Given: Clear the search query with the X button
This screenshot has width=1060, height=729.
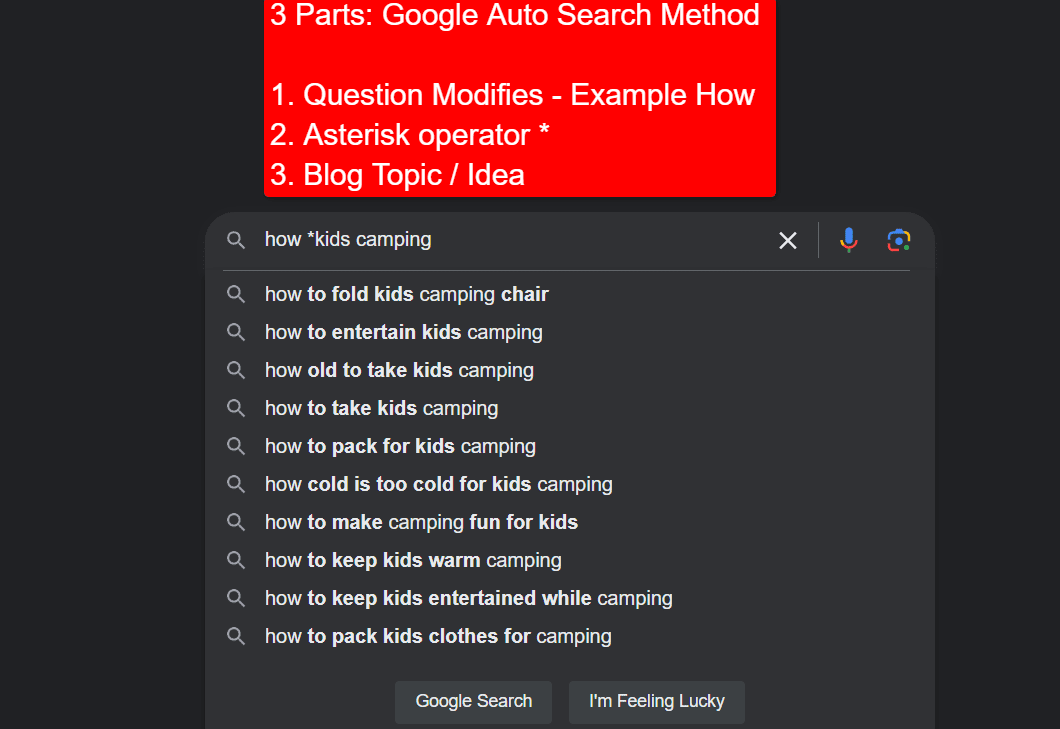Looking at the screenshot, I should (787, 240).
